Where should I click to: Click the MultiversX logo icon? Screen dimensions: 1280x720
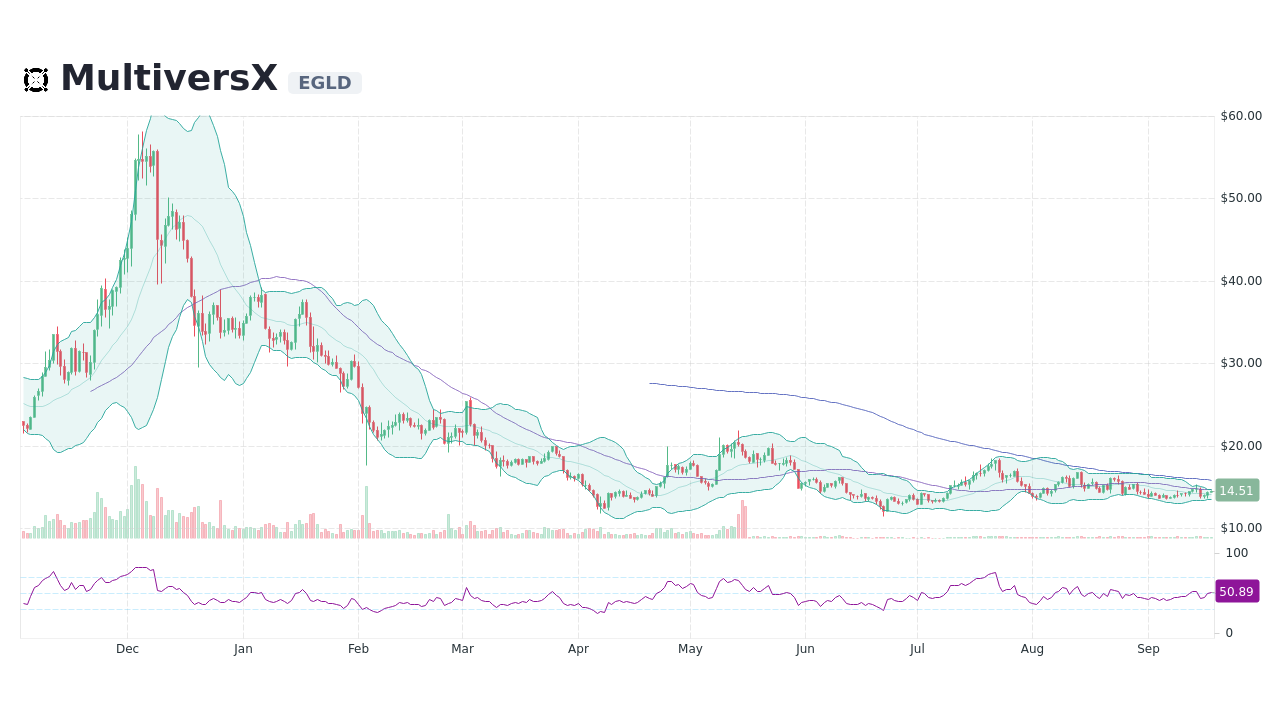click(x=36, y=77)
